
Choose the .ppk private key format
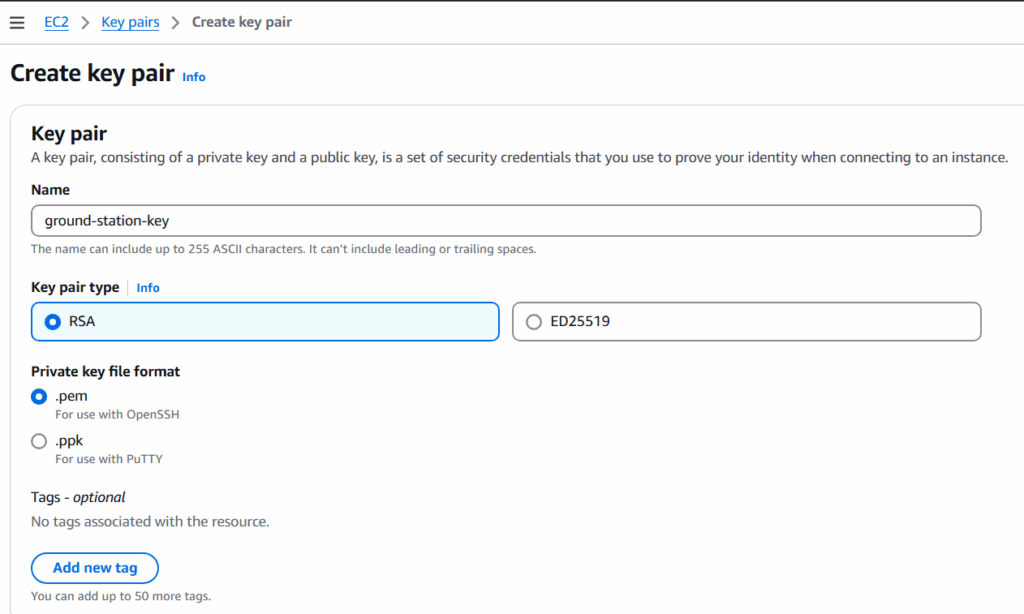[40, 441]
